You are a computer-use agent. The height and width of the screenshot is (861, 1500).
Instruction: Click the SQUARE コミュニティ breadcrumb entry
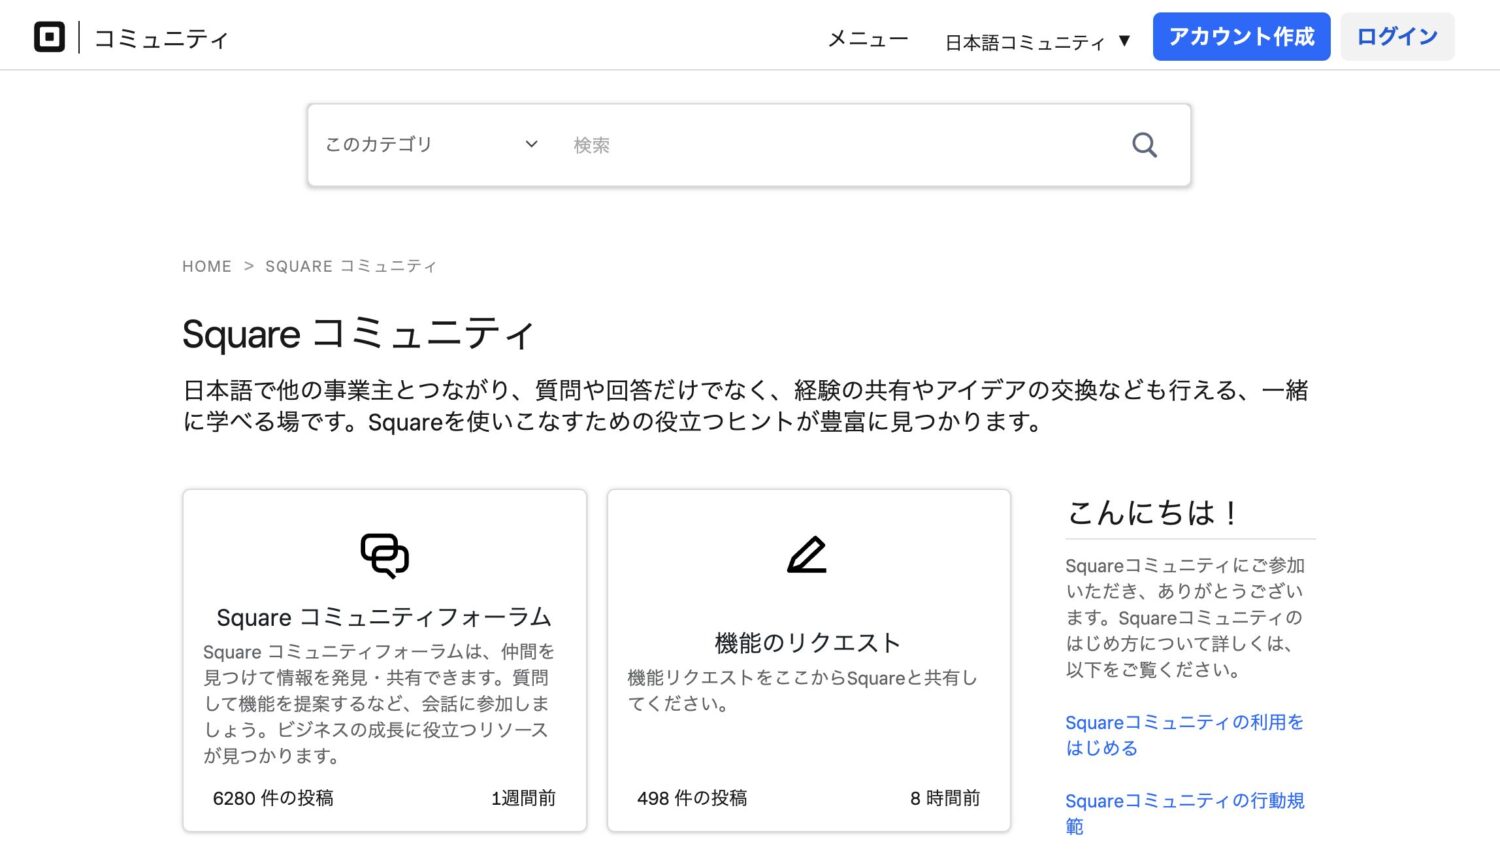tap(351, 266)
